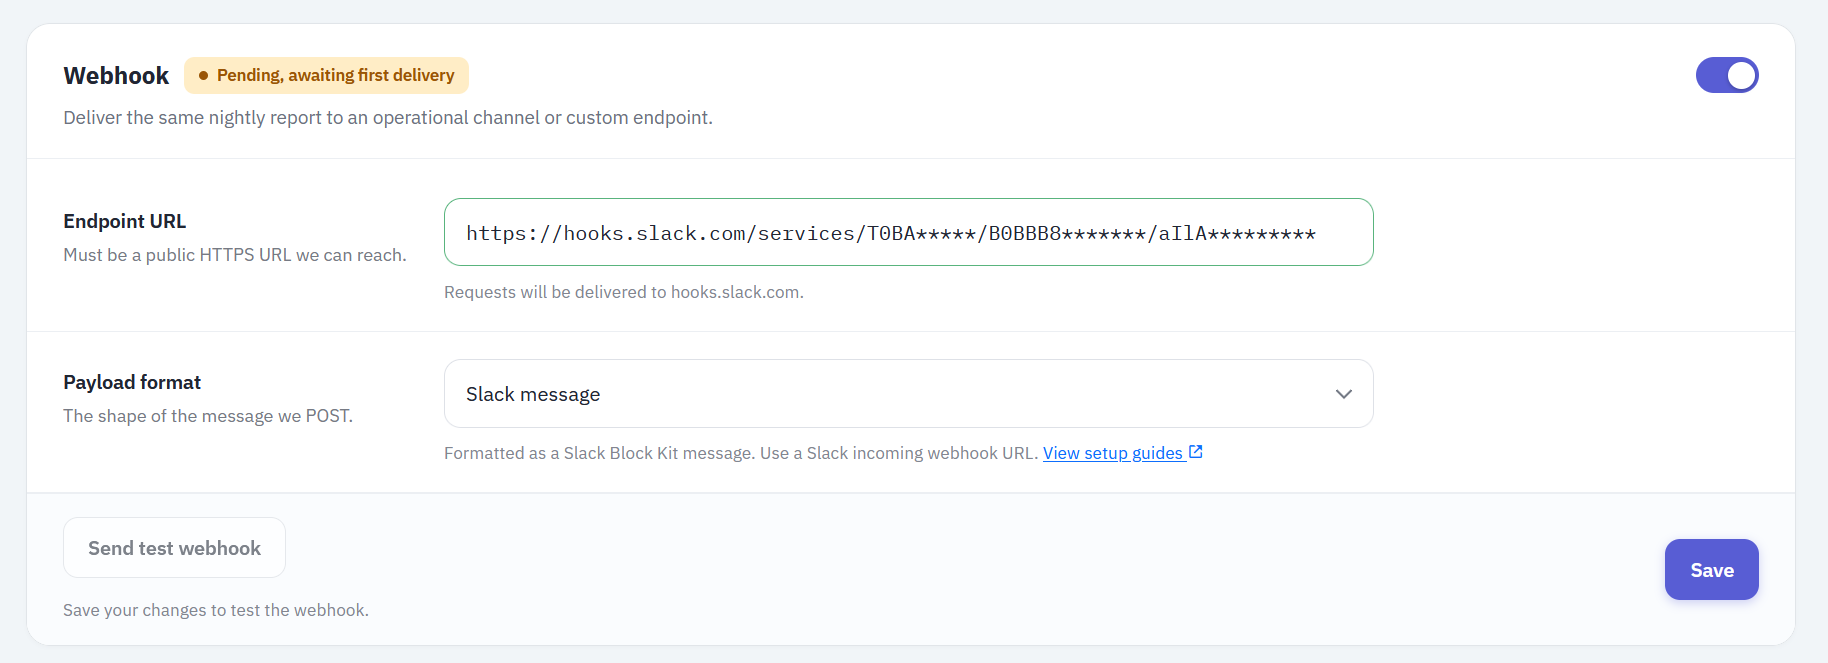
Task: Open the View setup guides link
Action: point(1113,453)
